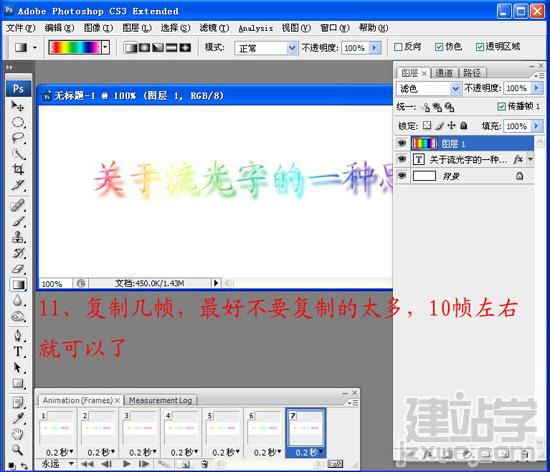Hide the text layer via eye icon

click(x=402, y=159)
